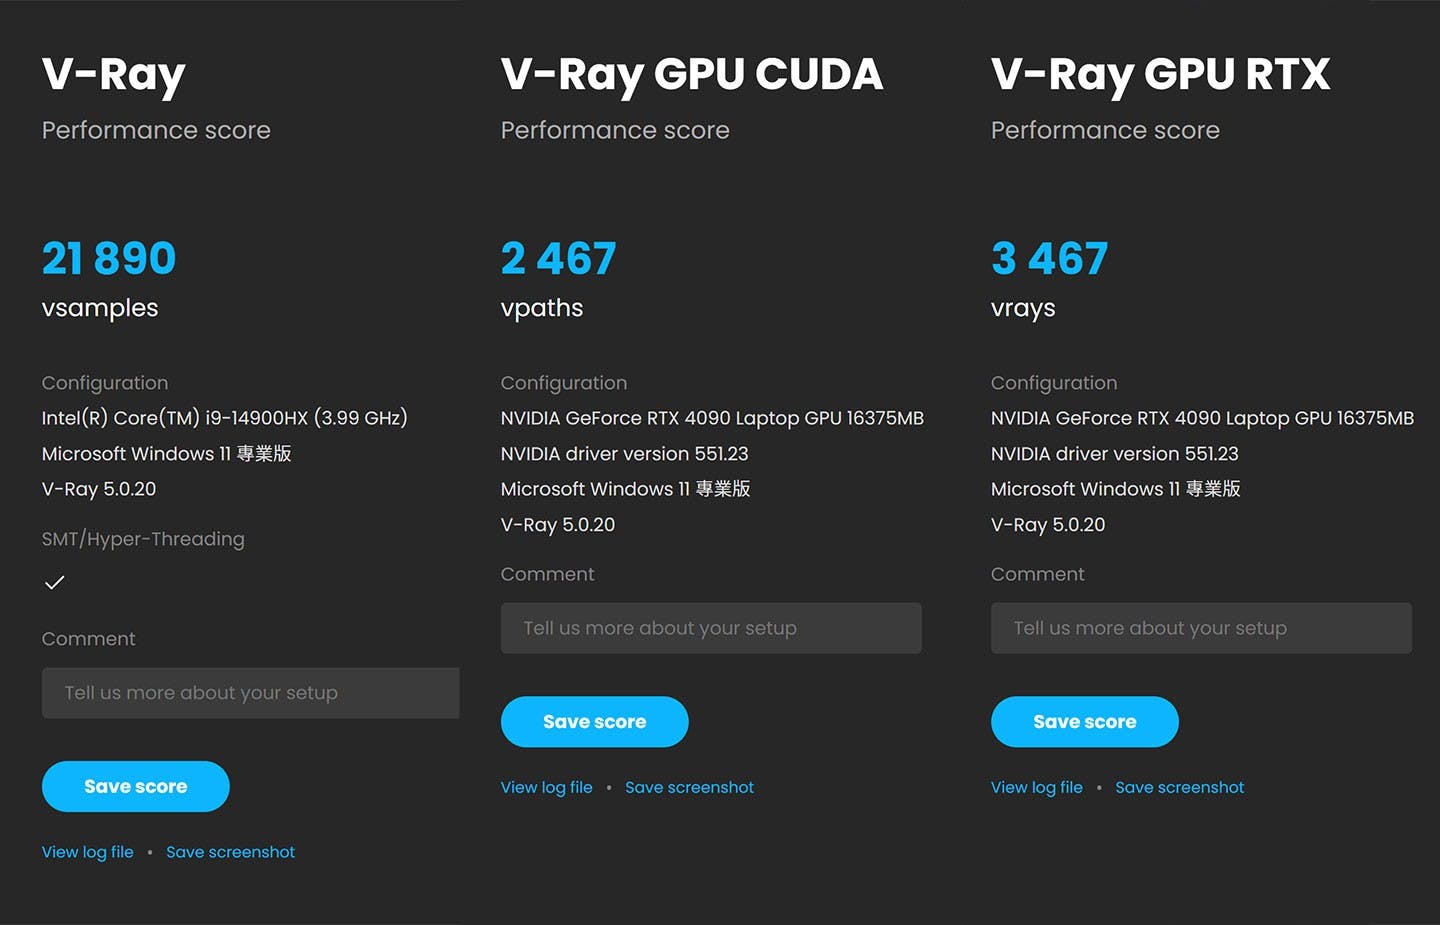Save score for V-Ray GPU RTX
Image resolution: width=1440 pixels, height=925 pixels.
tap(1085, 722)
